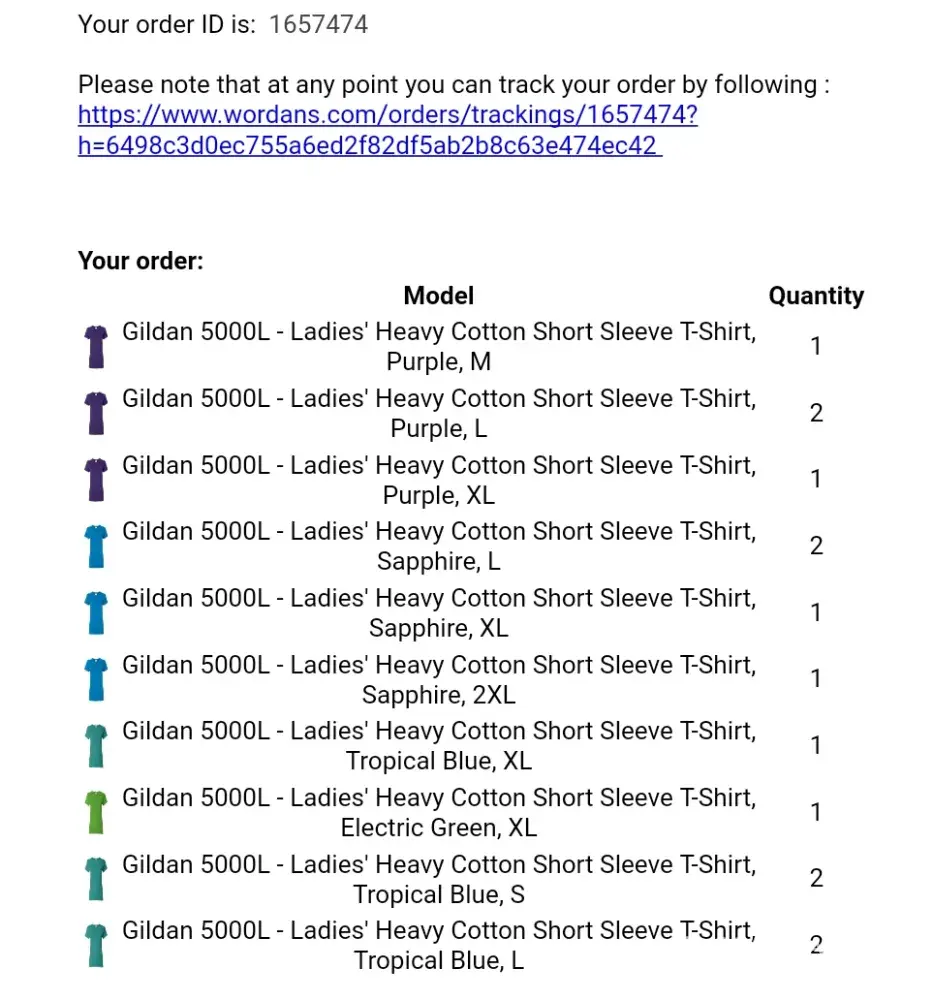Click the Purple, XL shirt thumbnail
The height and width of the screenshot is (1000, 933).
(x=96, y=479)
